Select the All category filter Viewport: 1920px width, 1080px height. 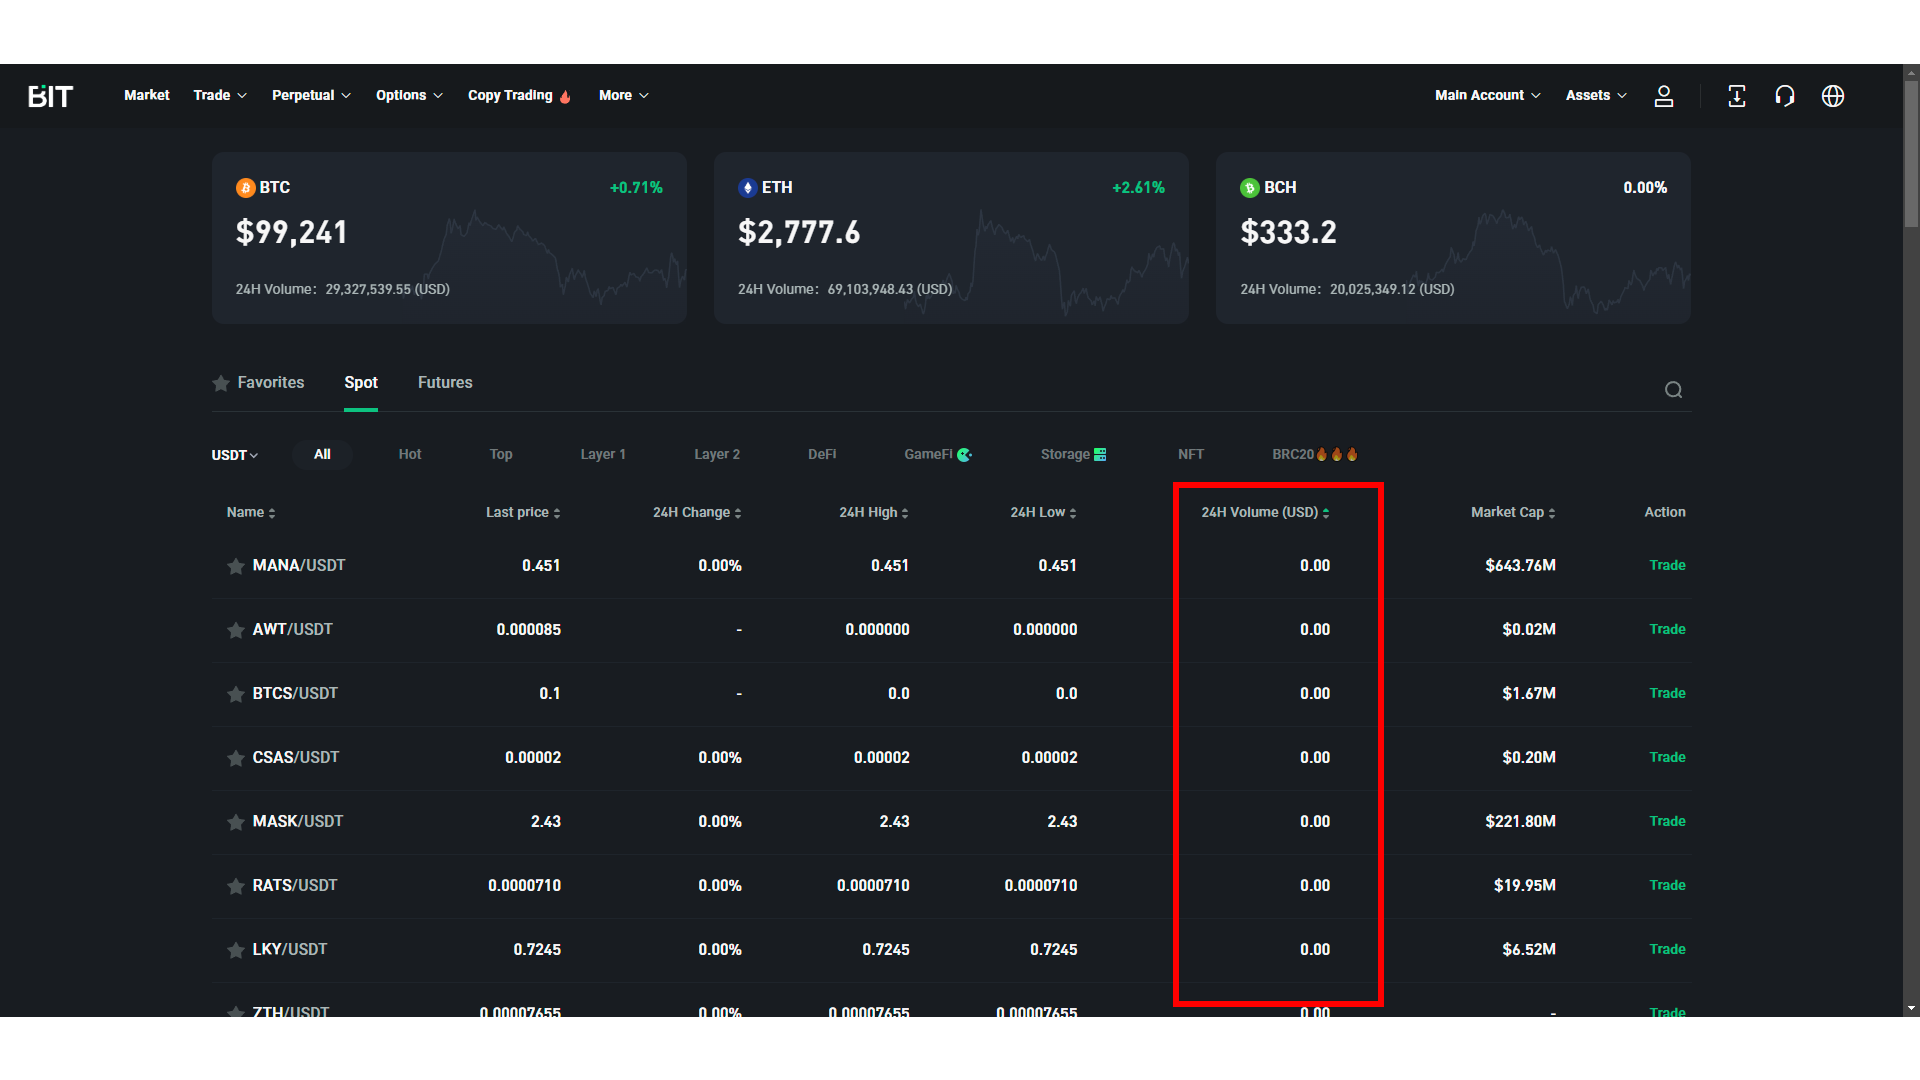(x=322, y=454)
